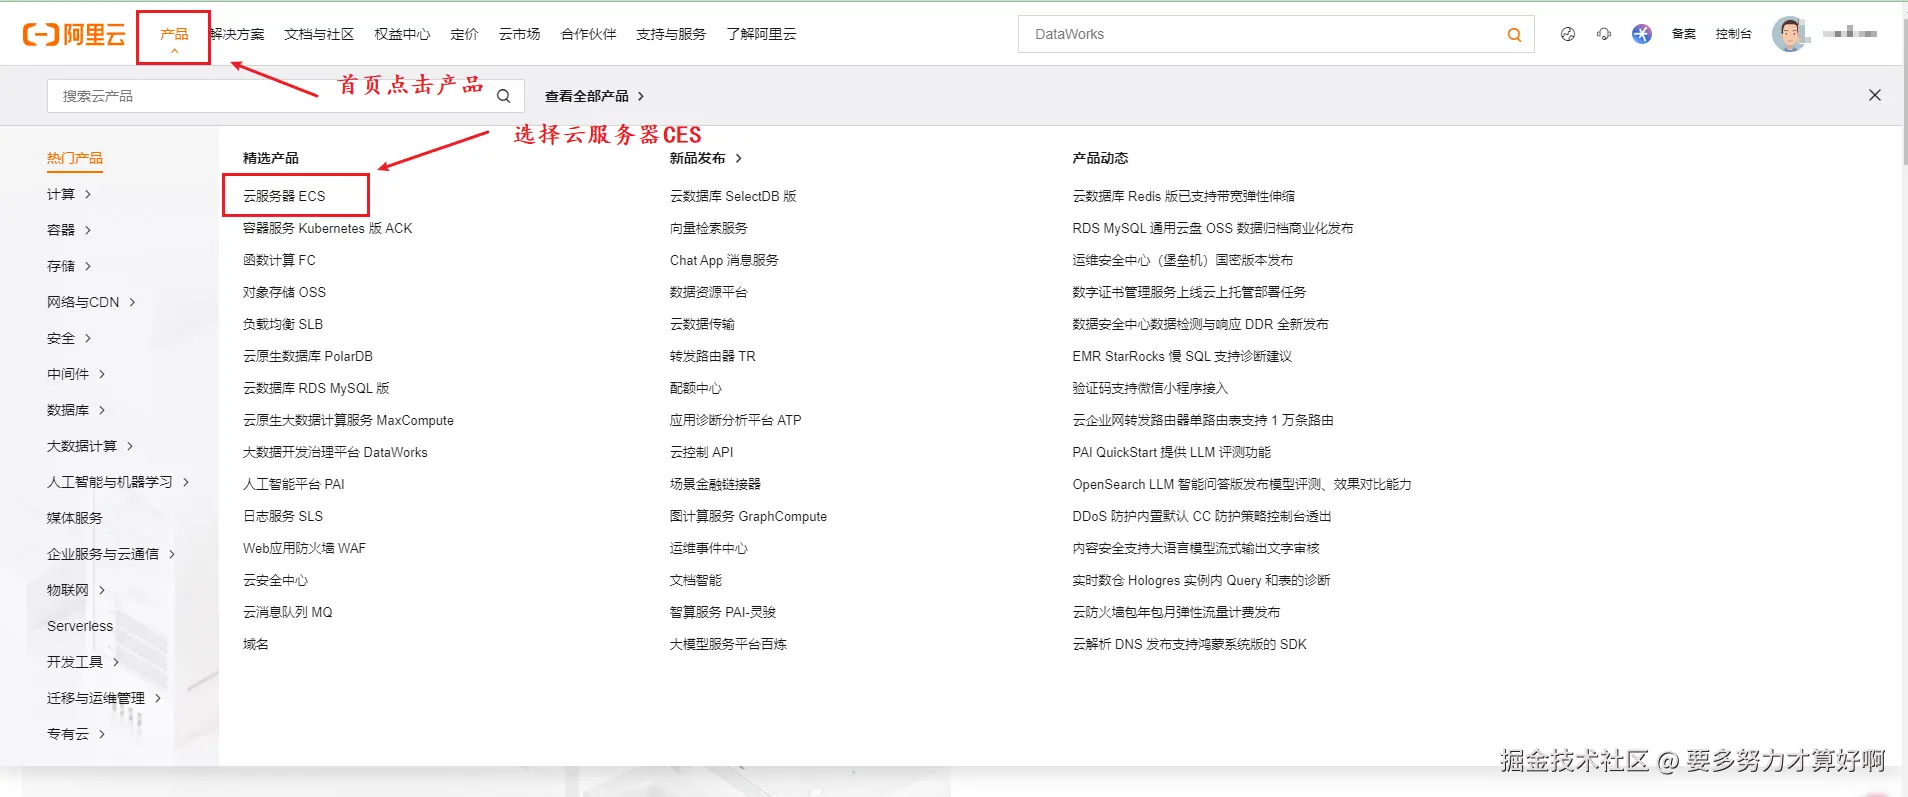Expand the 开发工具 category
The height and width of the screenshot is (797, 1908).
click(83, 662)
